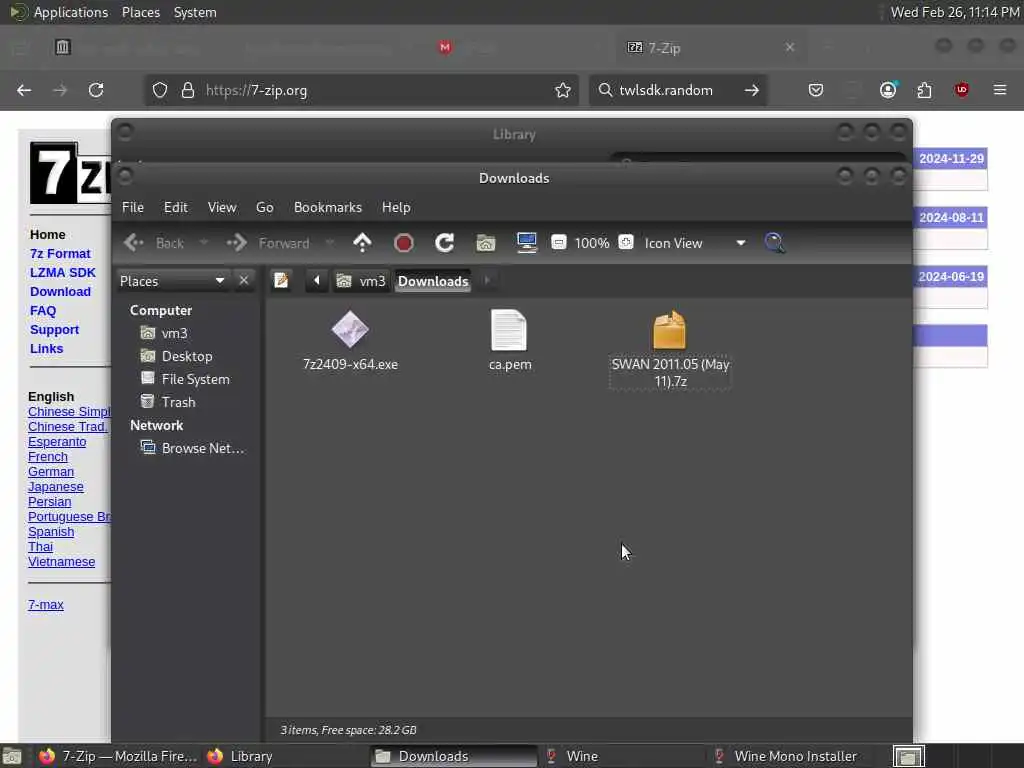1024x768 pixels.
Task: Open the Computer toolbar icon
Action: [x=526, y=243]
